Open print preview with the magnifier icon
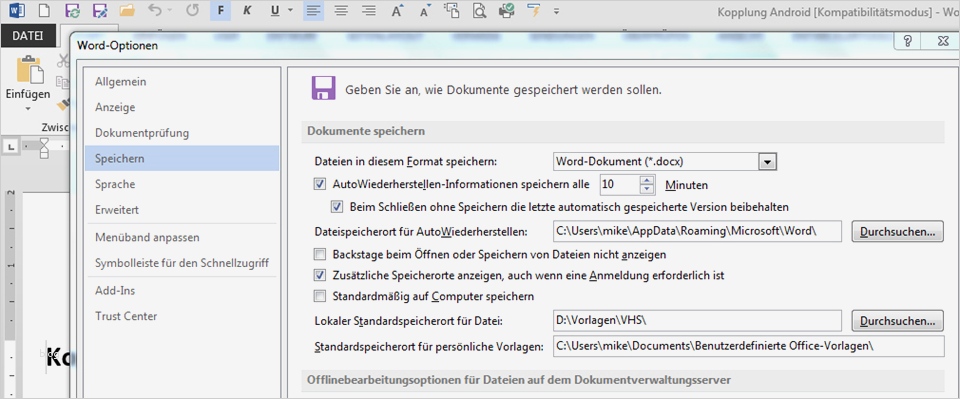This screenshot has width=960, height=399. [x=479, y=10]
